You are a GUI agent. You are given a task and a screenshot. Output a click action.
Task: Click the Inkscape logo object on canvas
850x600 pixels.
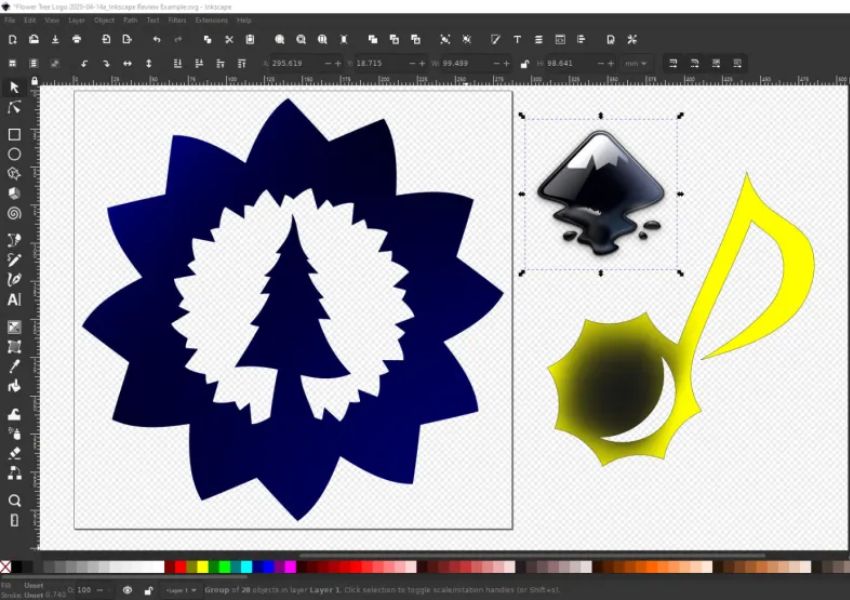coord(601,193)
